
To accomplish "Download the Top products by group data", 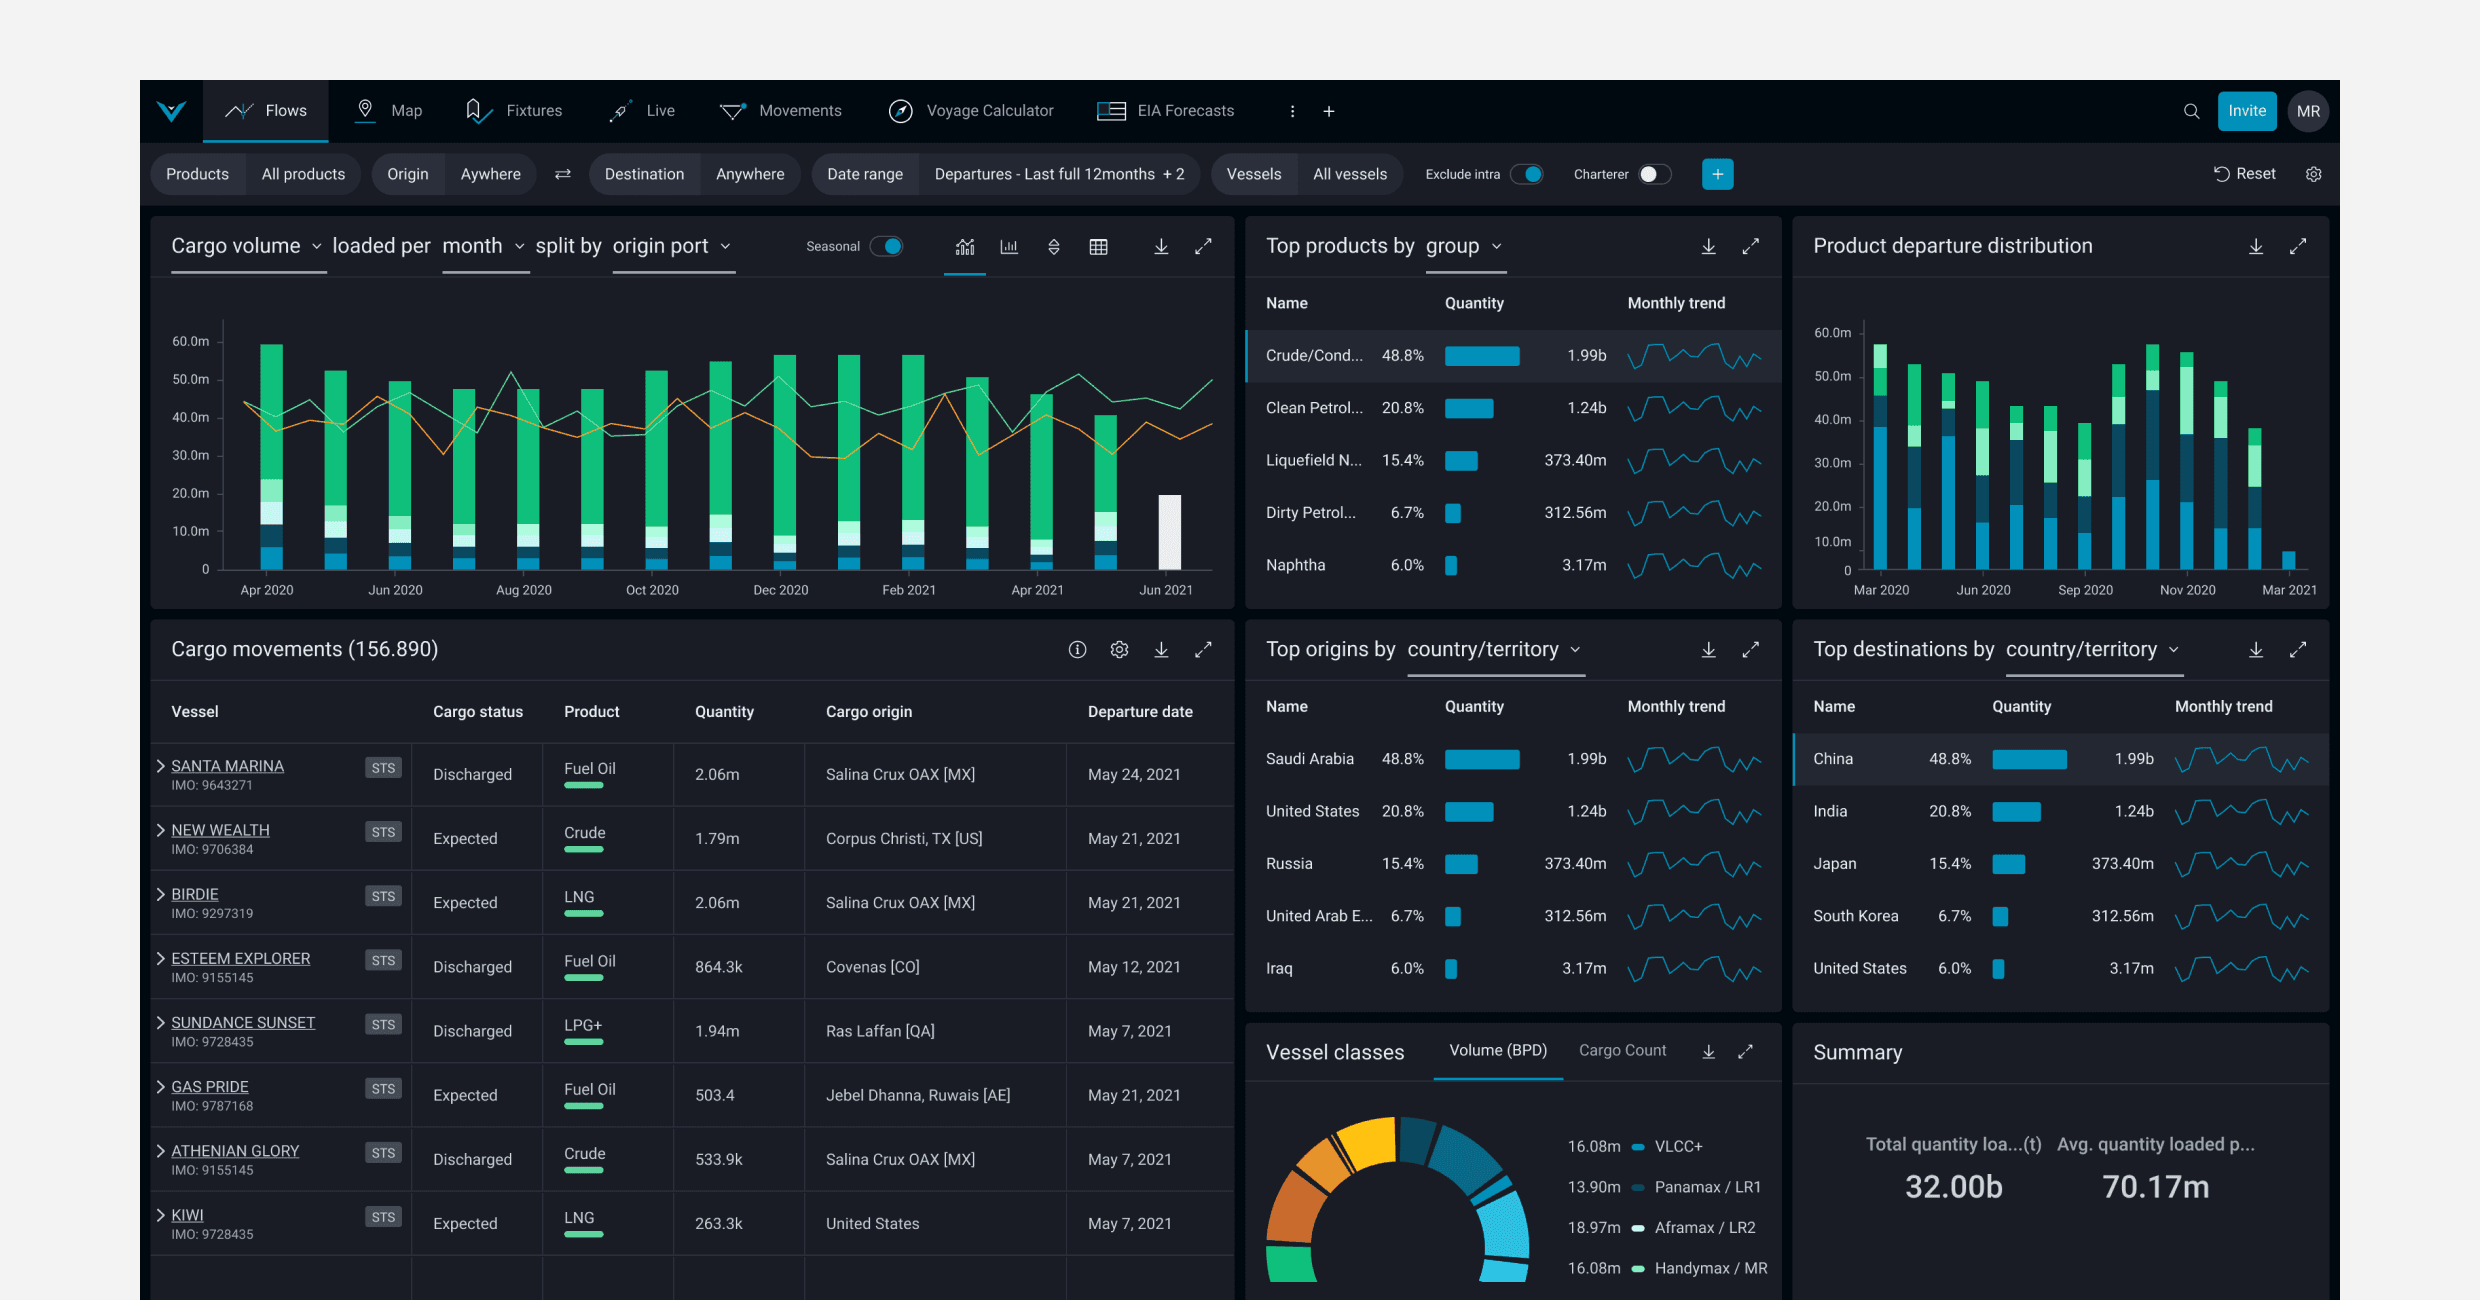I will [1708, 247].
